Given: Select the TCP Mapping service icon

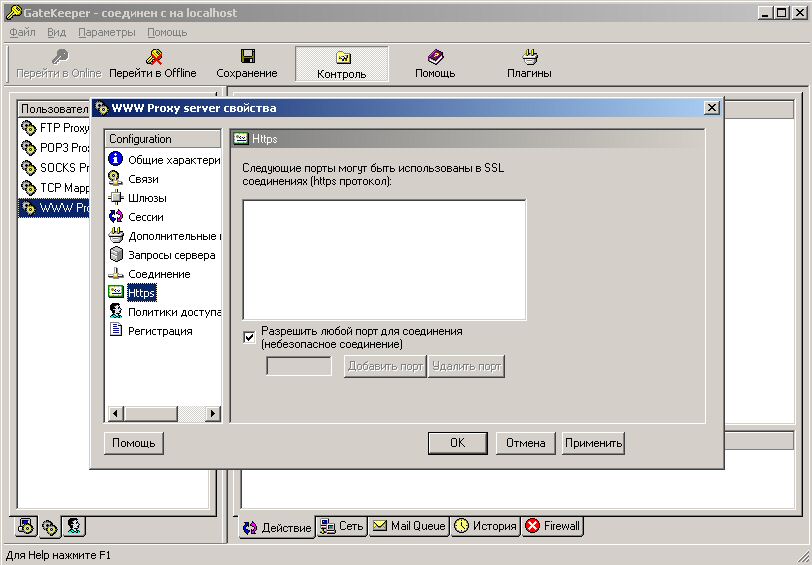Looking at the screenshot, I should [29, 187].
